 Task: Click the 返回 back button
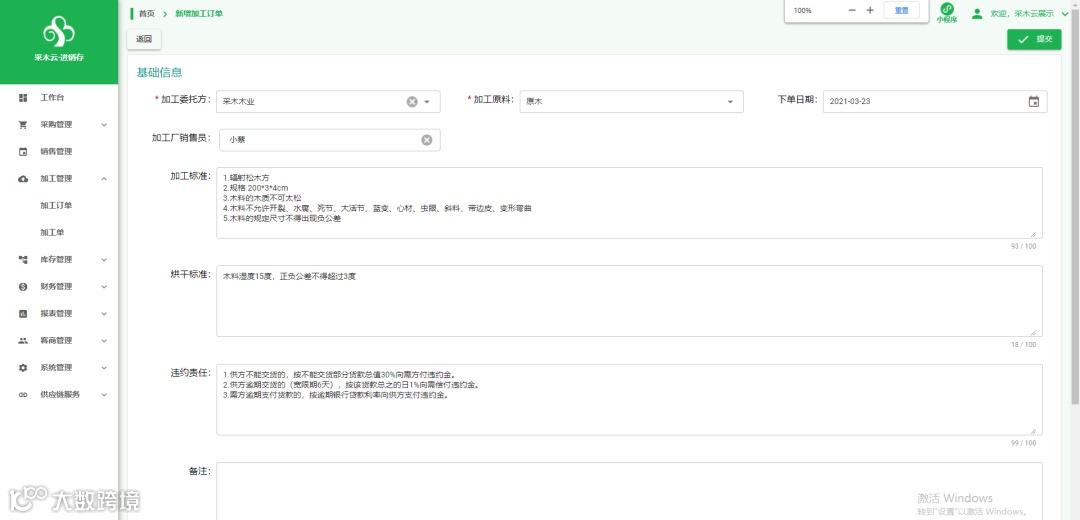(144, 39)
